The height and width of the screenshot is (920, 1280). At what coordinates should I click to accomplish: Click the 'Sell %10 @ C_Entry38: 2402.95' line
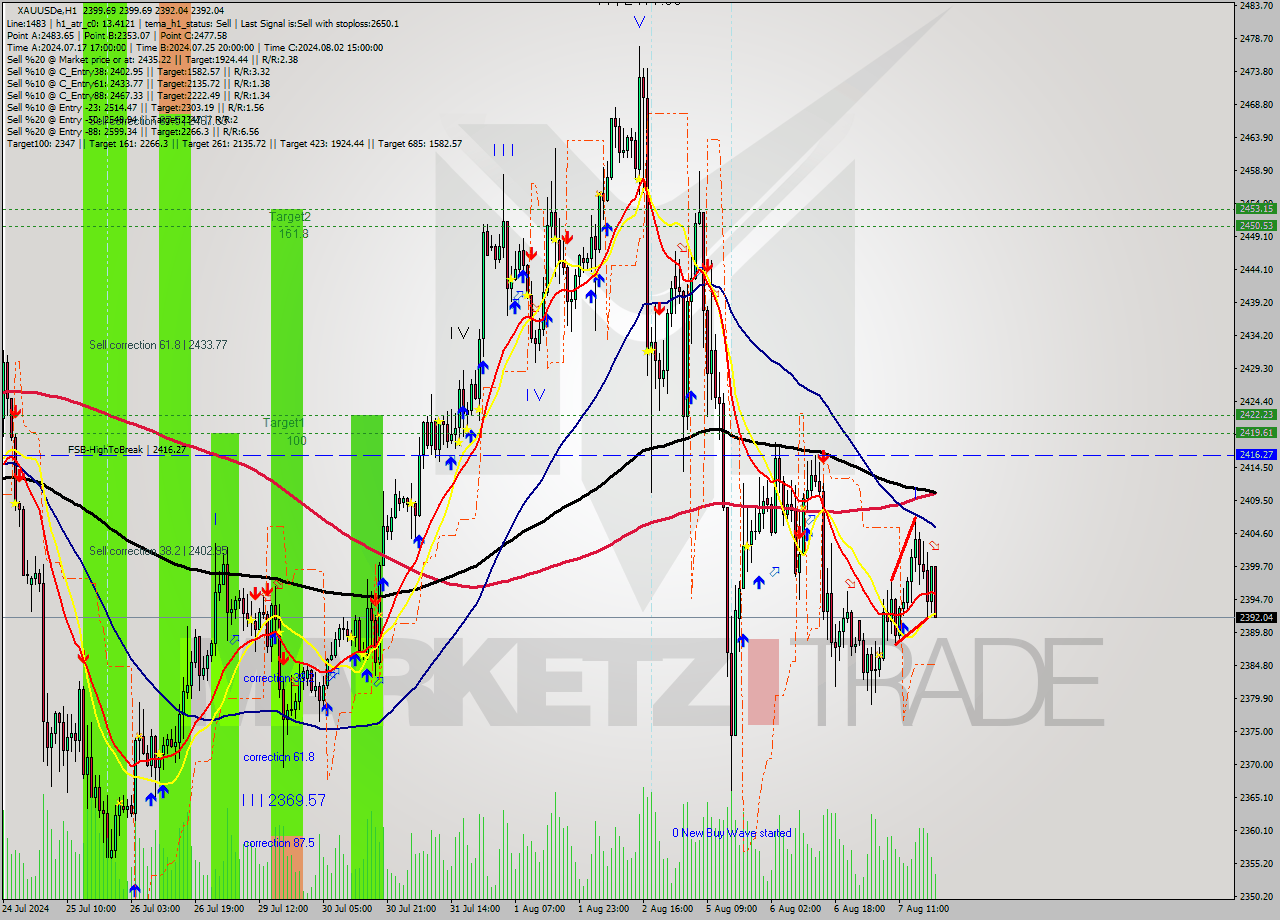138,72
